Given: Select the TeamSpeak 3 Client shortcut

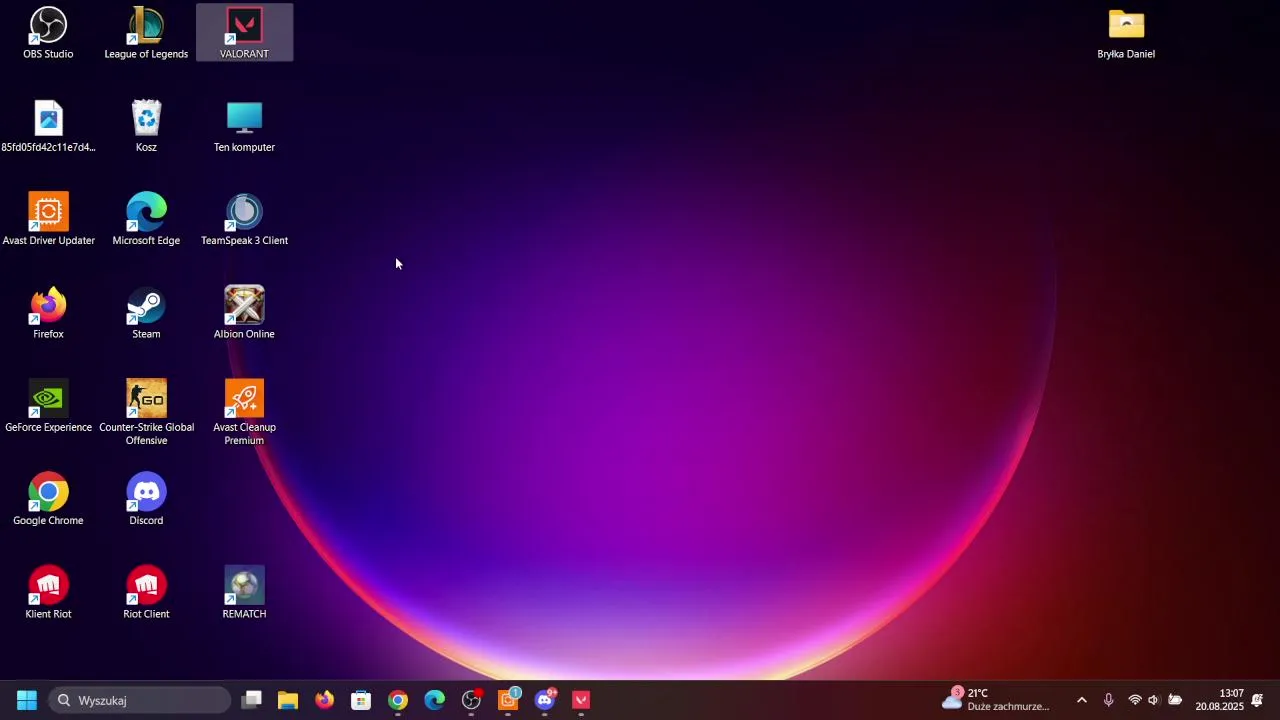Looking at the screenshot, I should 244,220.
